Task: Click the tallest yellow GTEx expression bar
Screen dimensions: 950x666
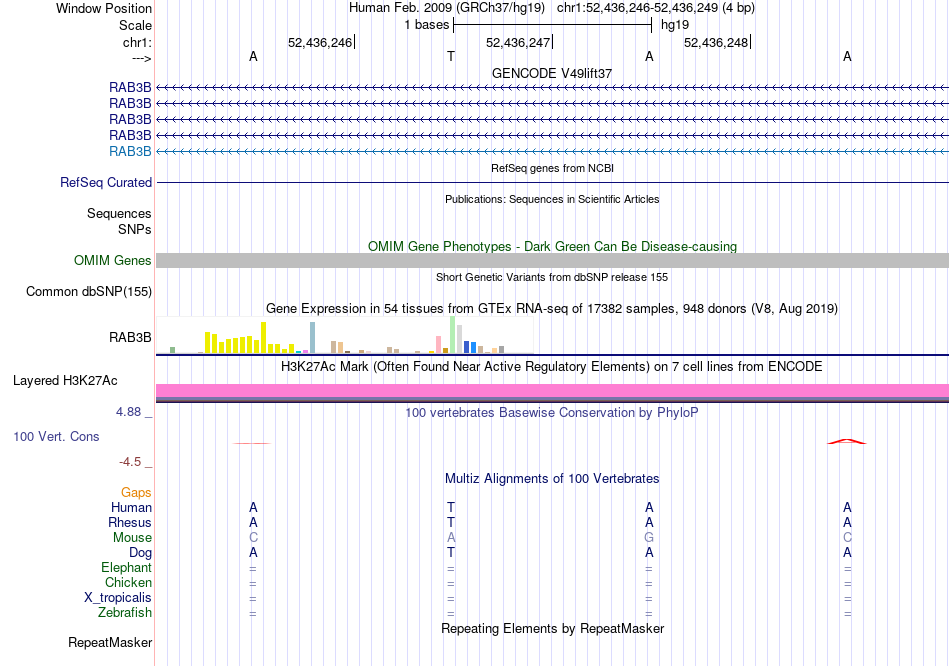Action: (264, 338)
